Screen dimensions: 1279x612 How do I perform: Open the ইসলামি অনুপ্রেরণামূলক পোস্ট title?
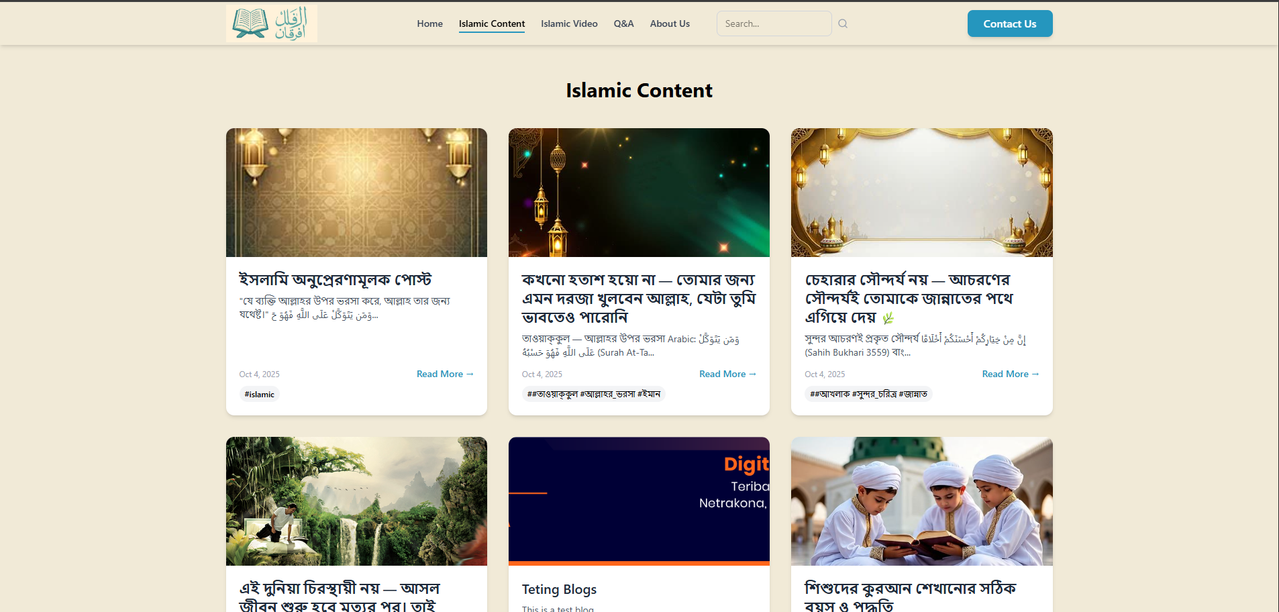click(335, 279)
